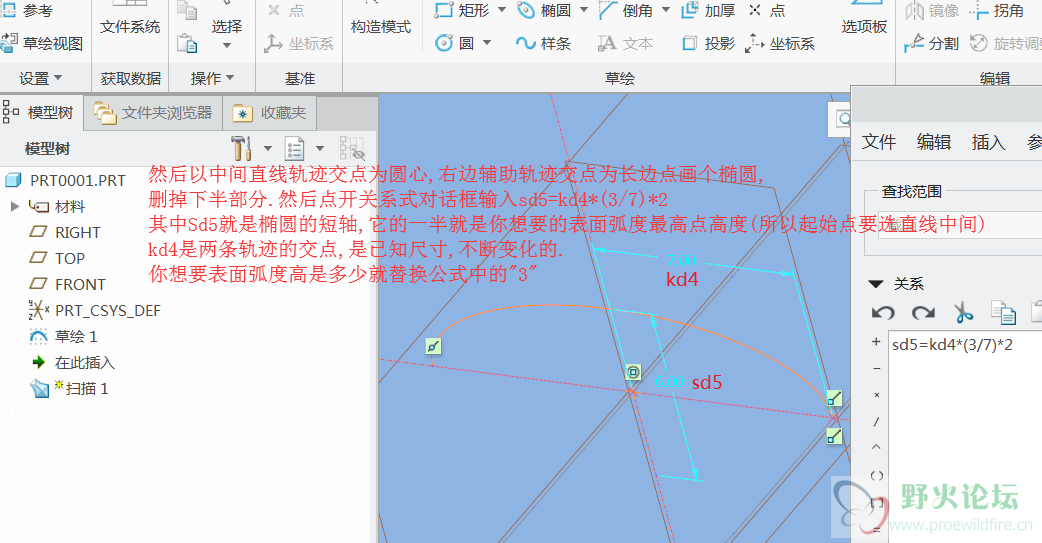This screenshot has height=543, width=1042.
Task: Open Chamfer tool dropdown arrow
Action: click(666, 10)
